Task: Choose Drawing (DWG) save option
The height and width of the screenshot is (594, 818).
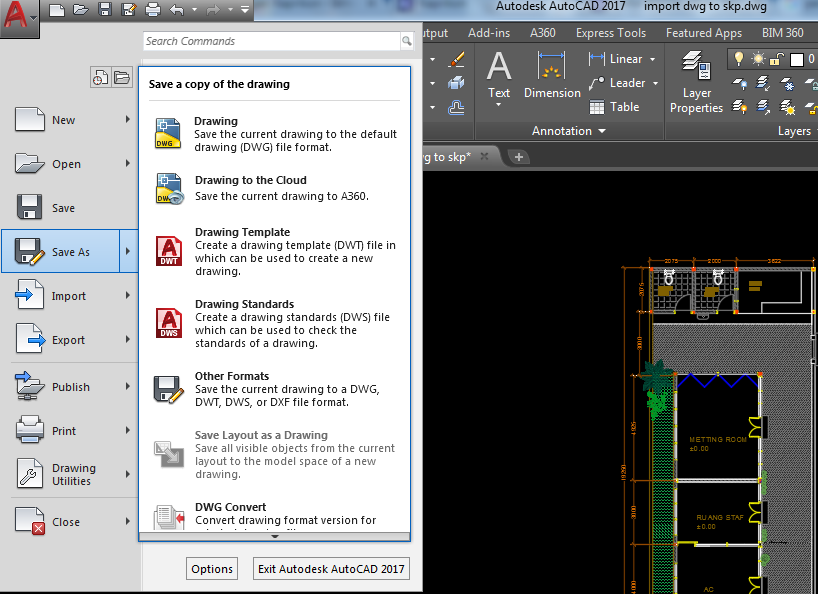Action: [274, 134]
